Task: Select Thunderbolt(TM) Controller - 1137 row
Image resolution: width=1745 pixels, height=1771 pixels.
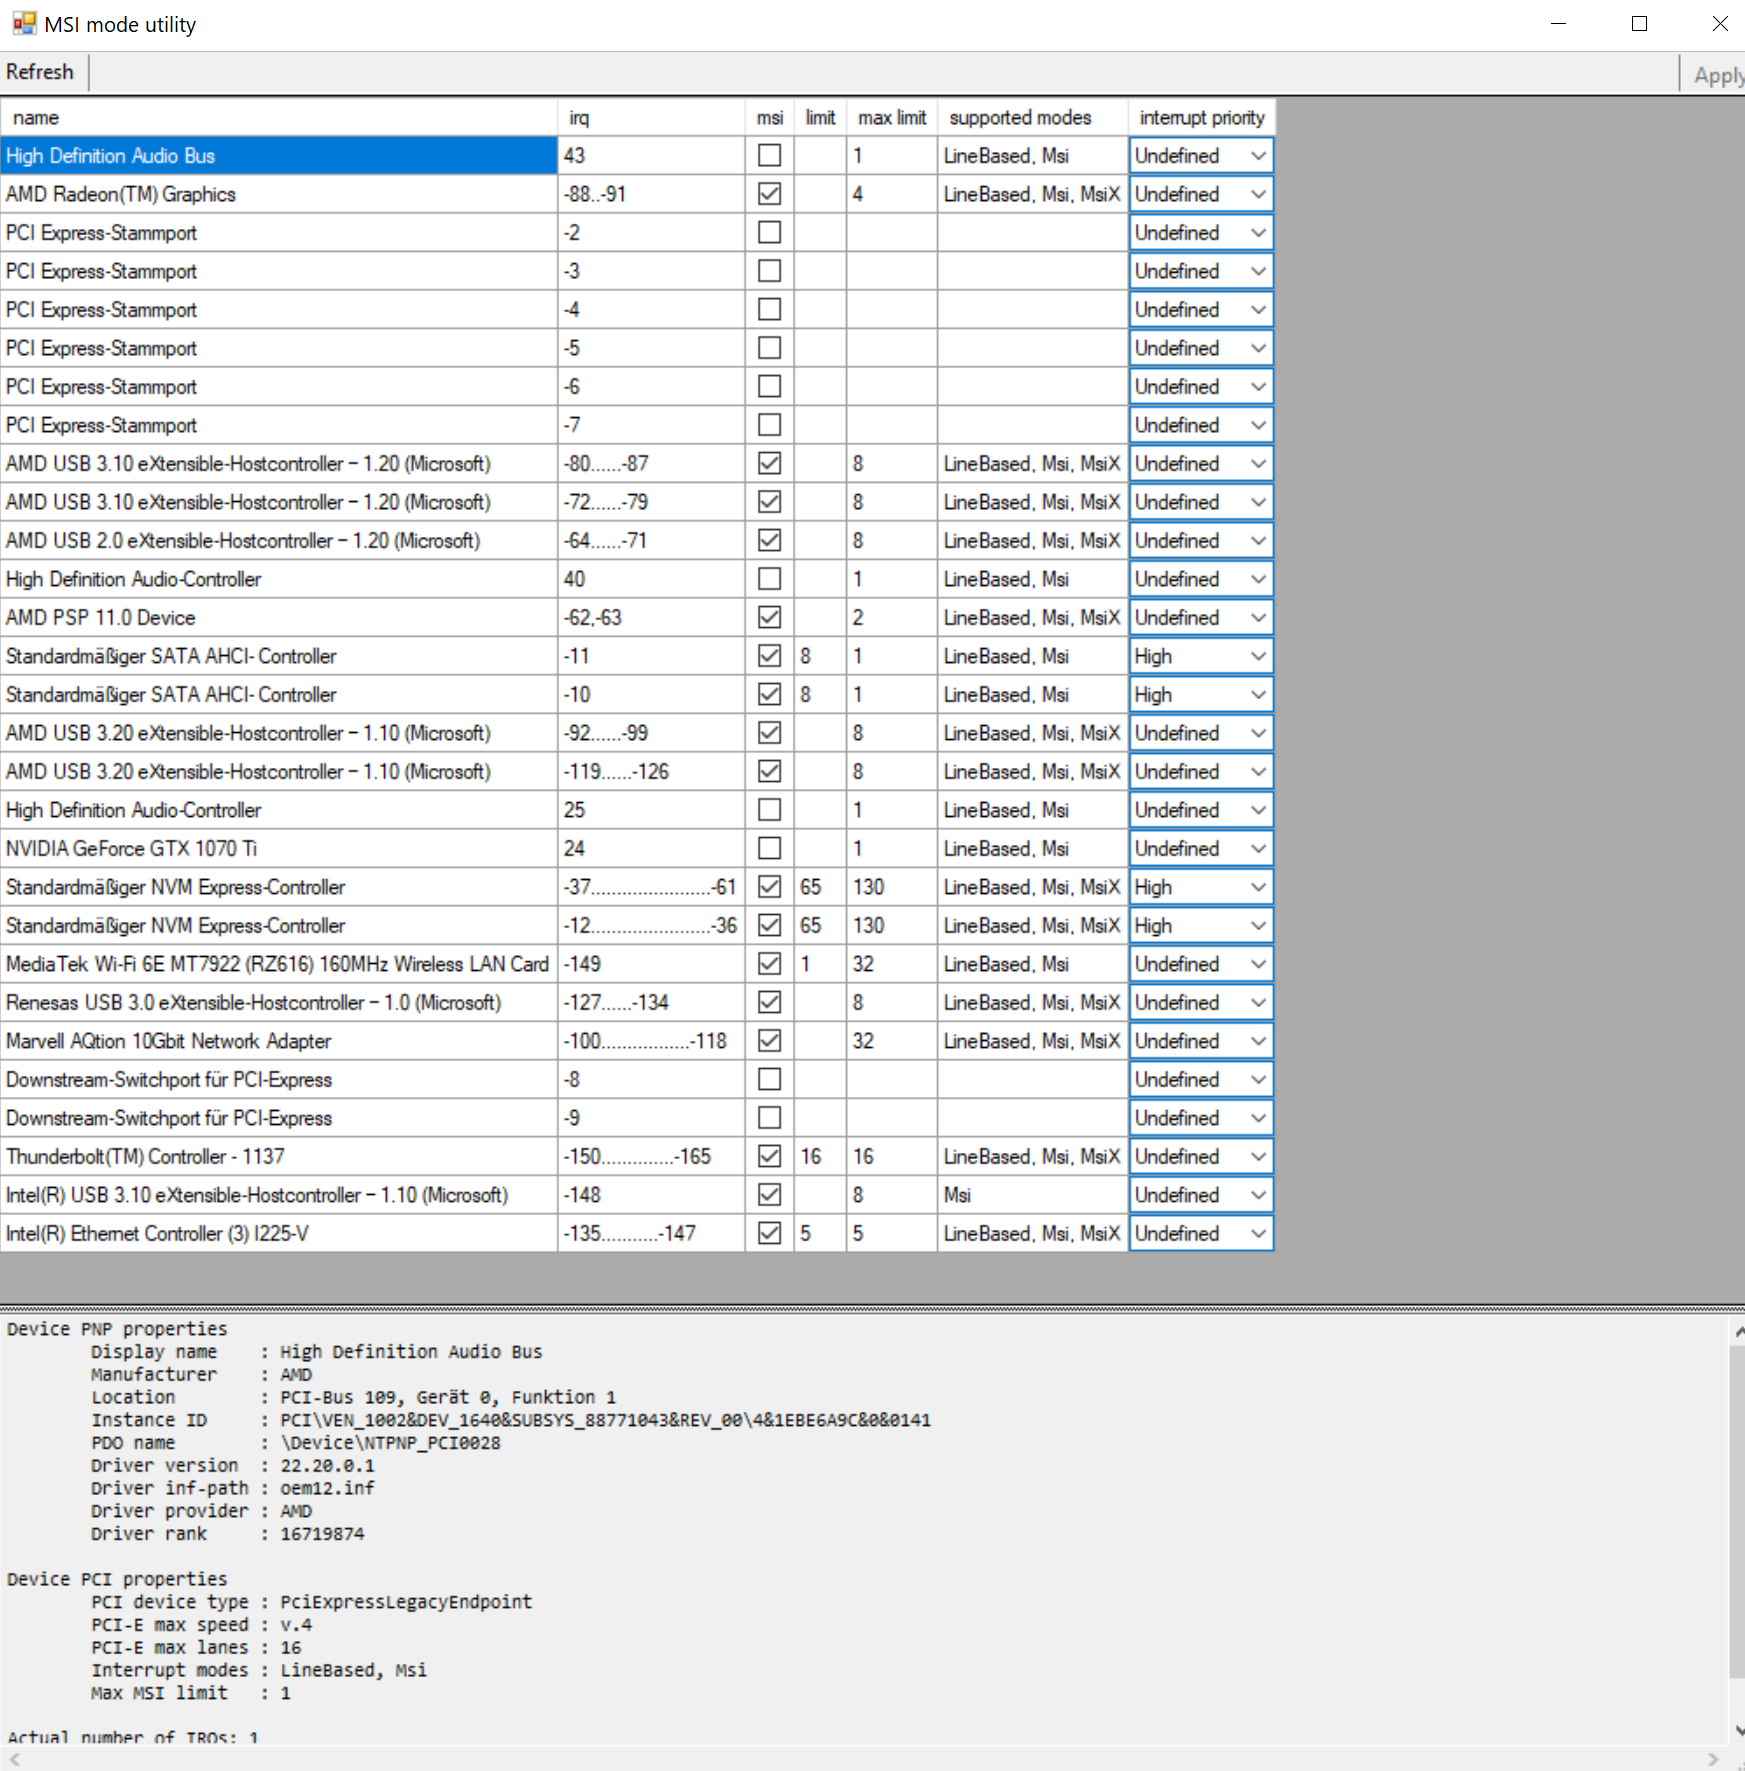Action: pos(279,1157)
